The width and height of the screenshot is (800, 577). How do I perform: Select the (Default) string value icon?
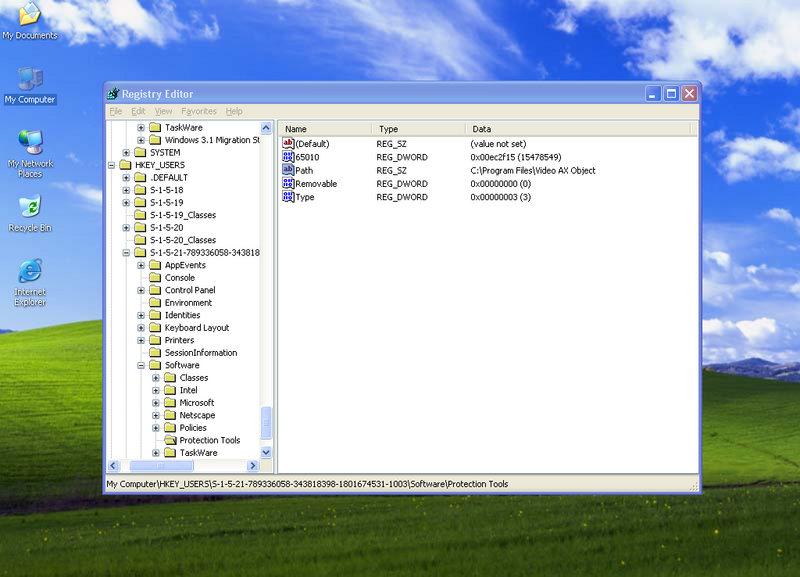click(x=288, y=143)
